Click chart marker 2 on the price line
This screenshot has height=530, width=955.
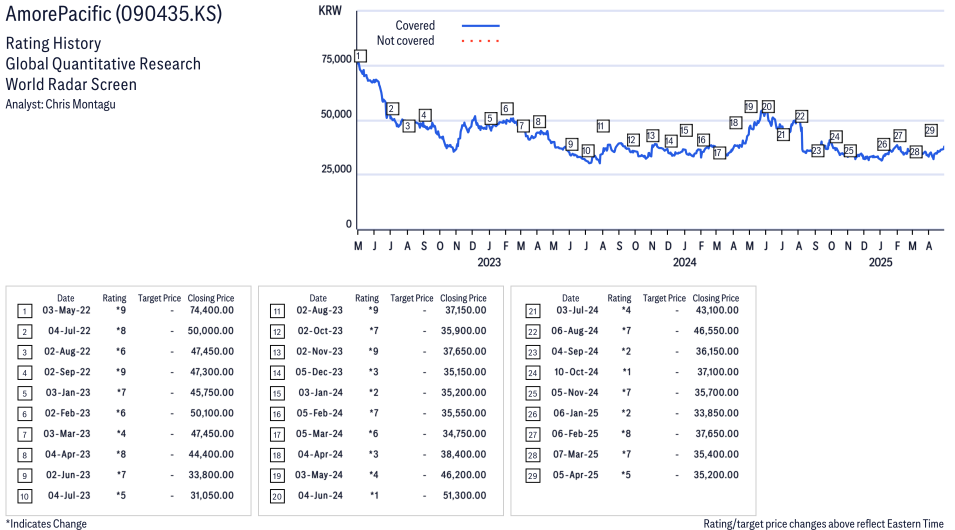click(392, 109)
